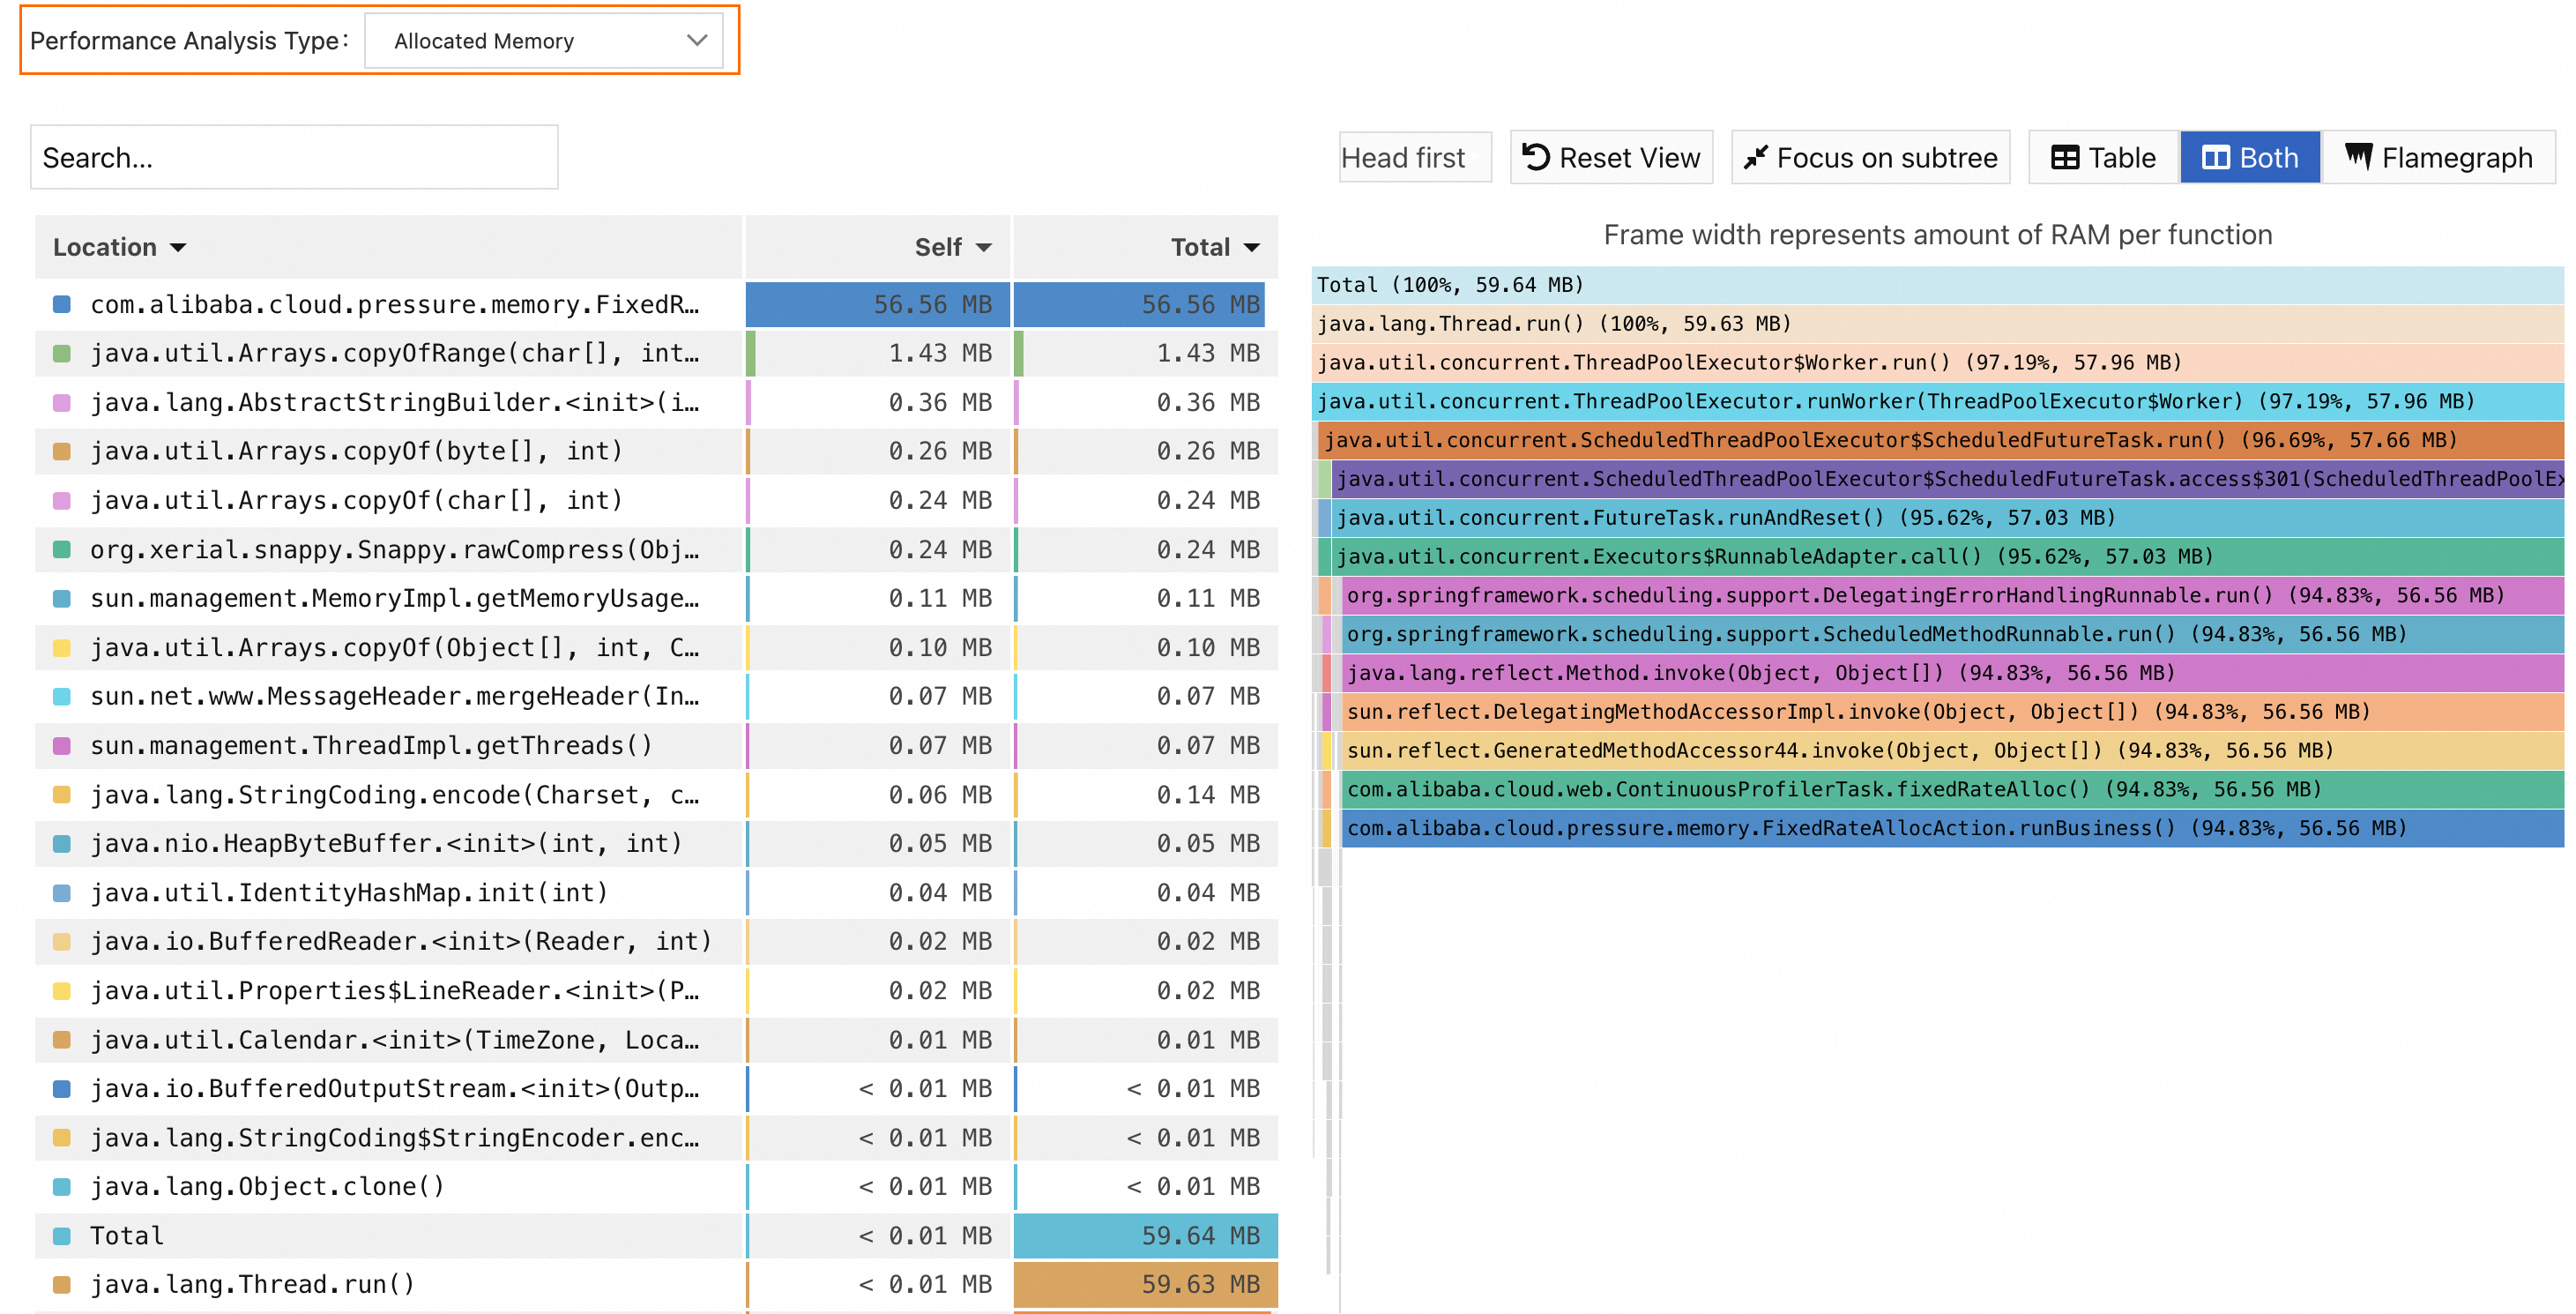Click into the Search input field
2576x1314 pixels.
tap(294, 157)
